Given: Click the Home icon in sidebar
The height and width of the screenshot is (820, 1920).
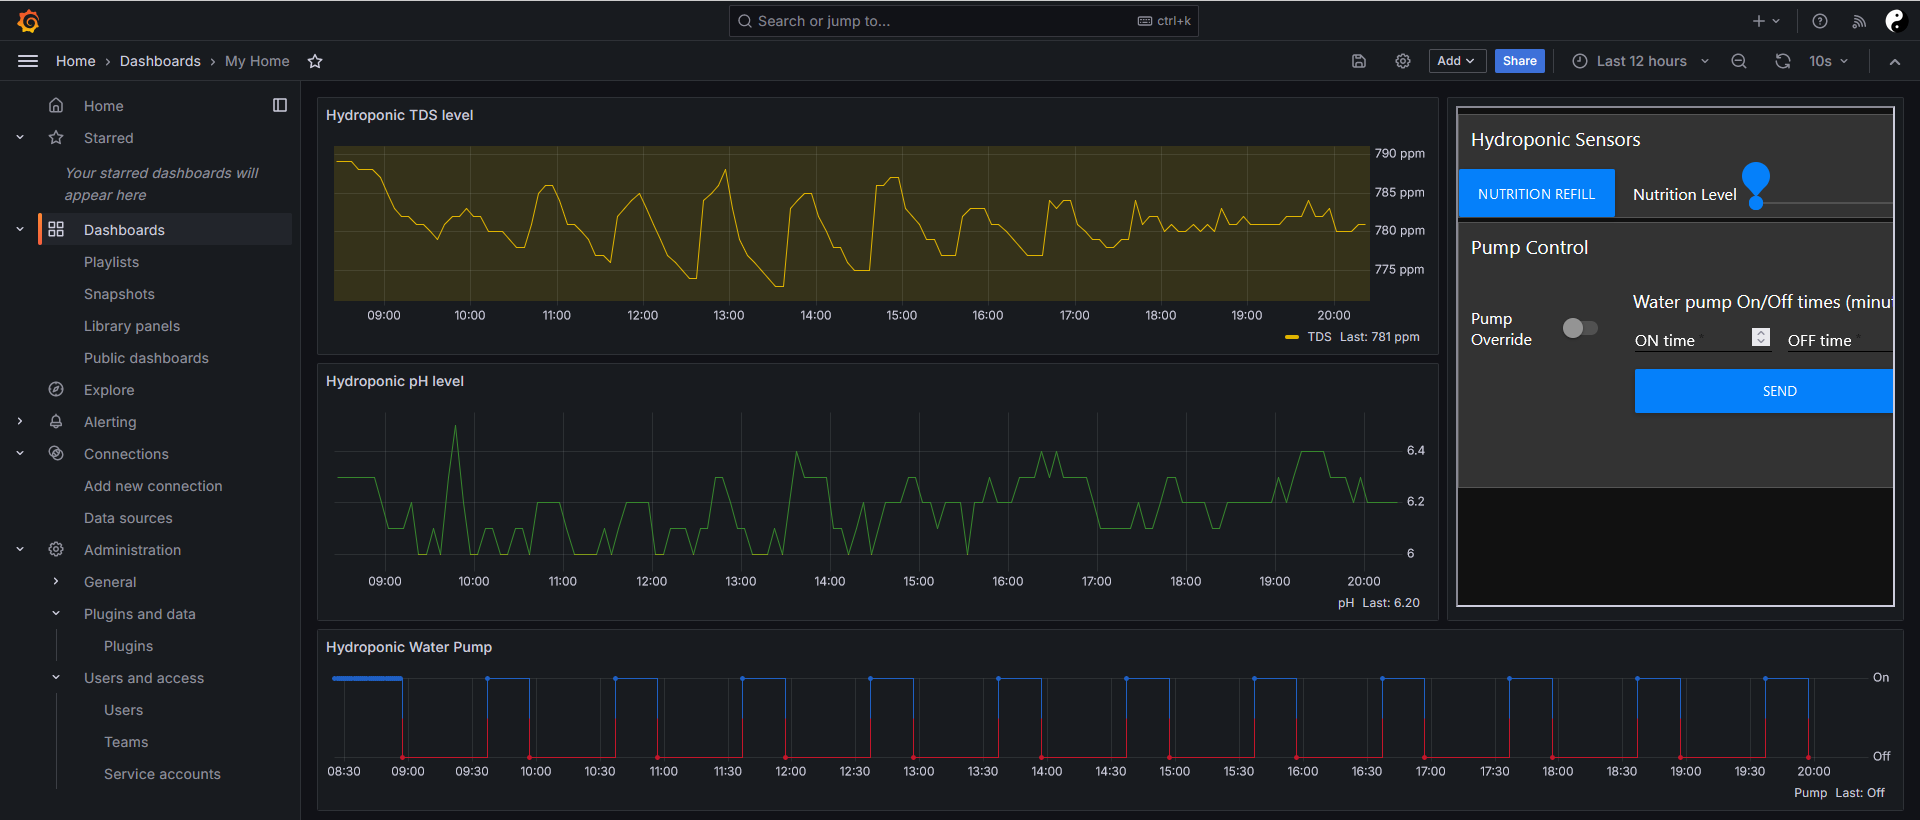Looking at the screenshot, I should 56,105.
